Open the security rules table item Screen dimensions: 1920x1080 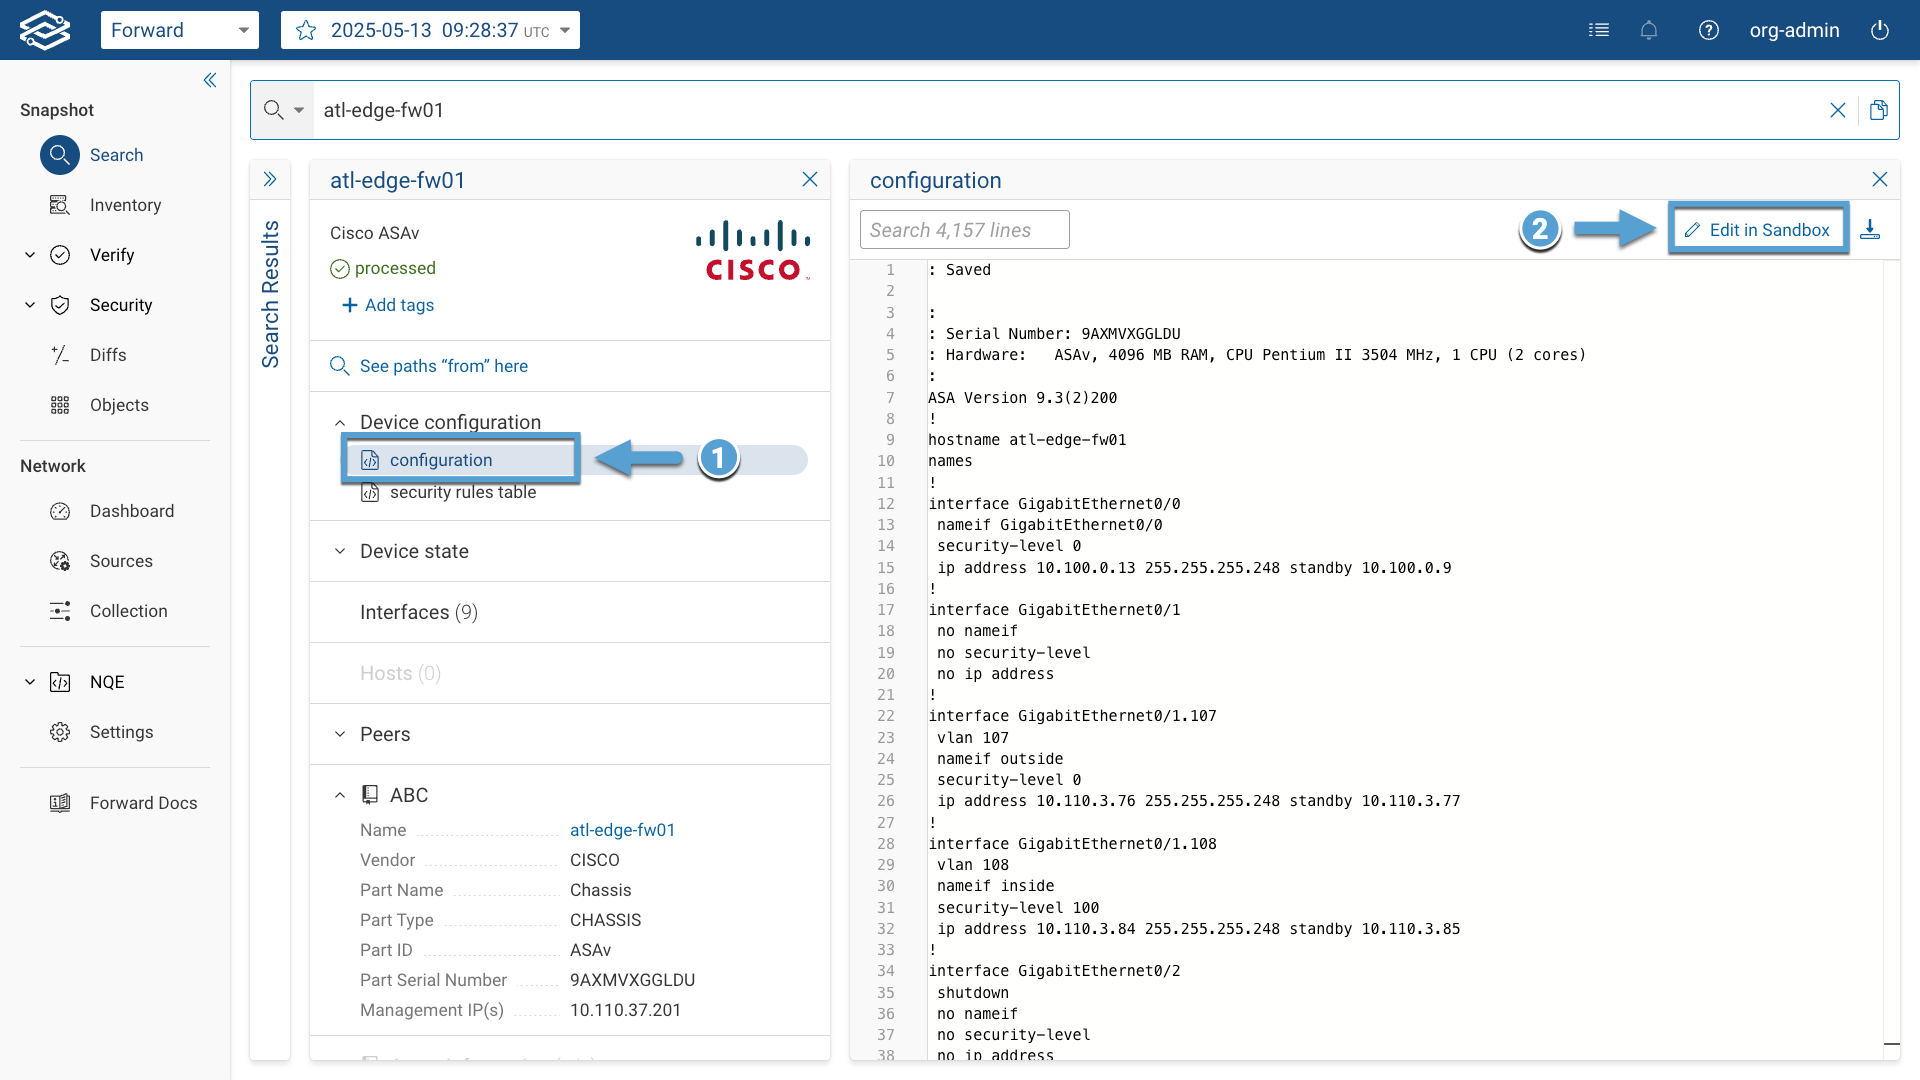(x=462, y=492)
